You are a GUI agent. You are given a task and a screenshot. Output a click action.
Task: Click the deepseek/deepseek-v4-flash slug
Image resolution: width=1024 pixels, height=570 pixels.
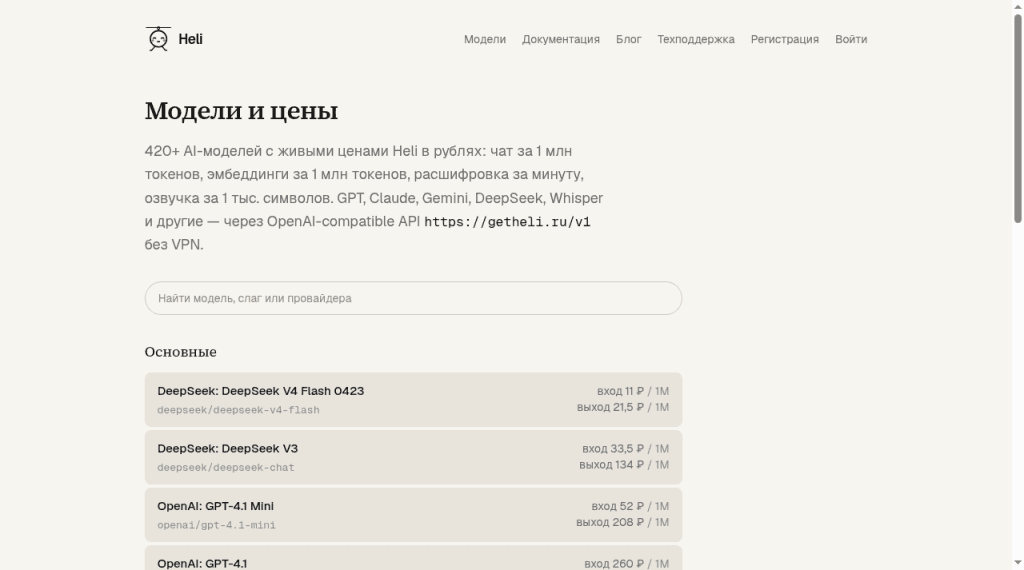pyautogui.click(x=238, y=410)
